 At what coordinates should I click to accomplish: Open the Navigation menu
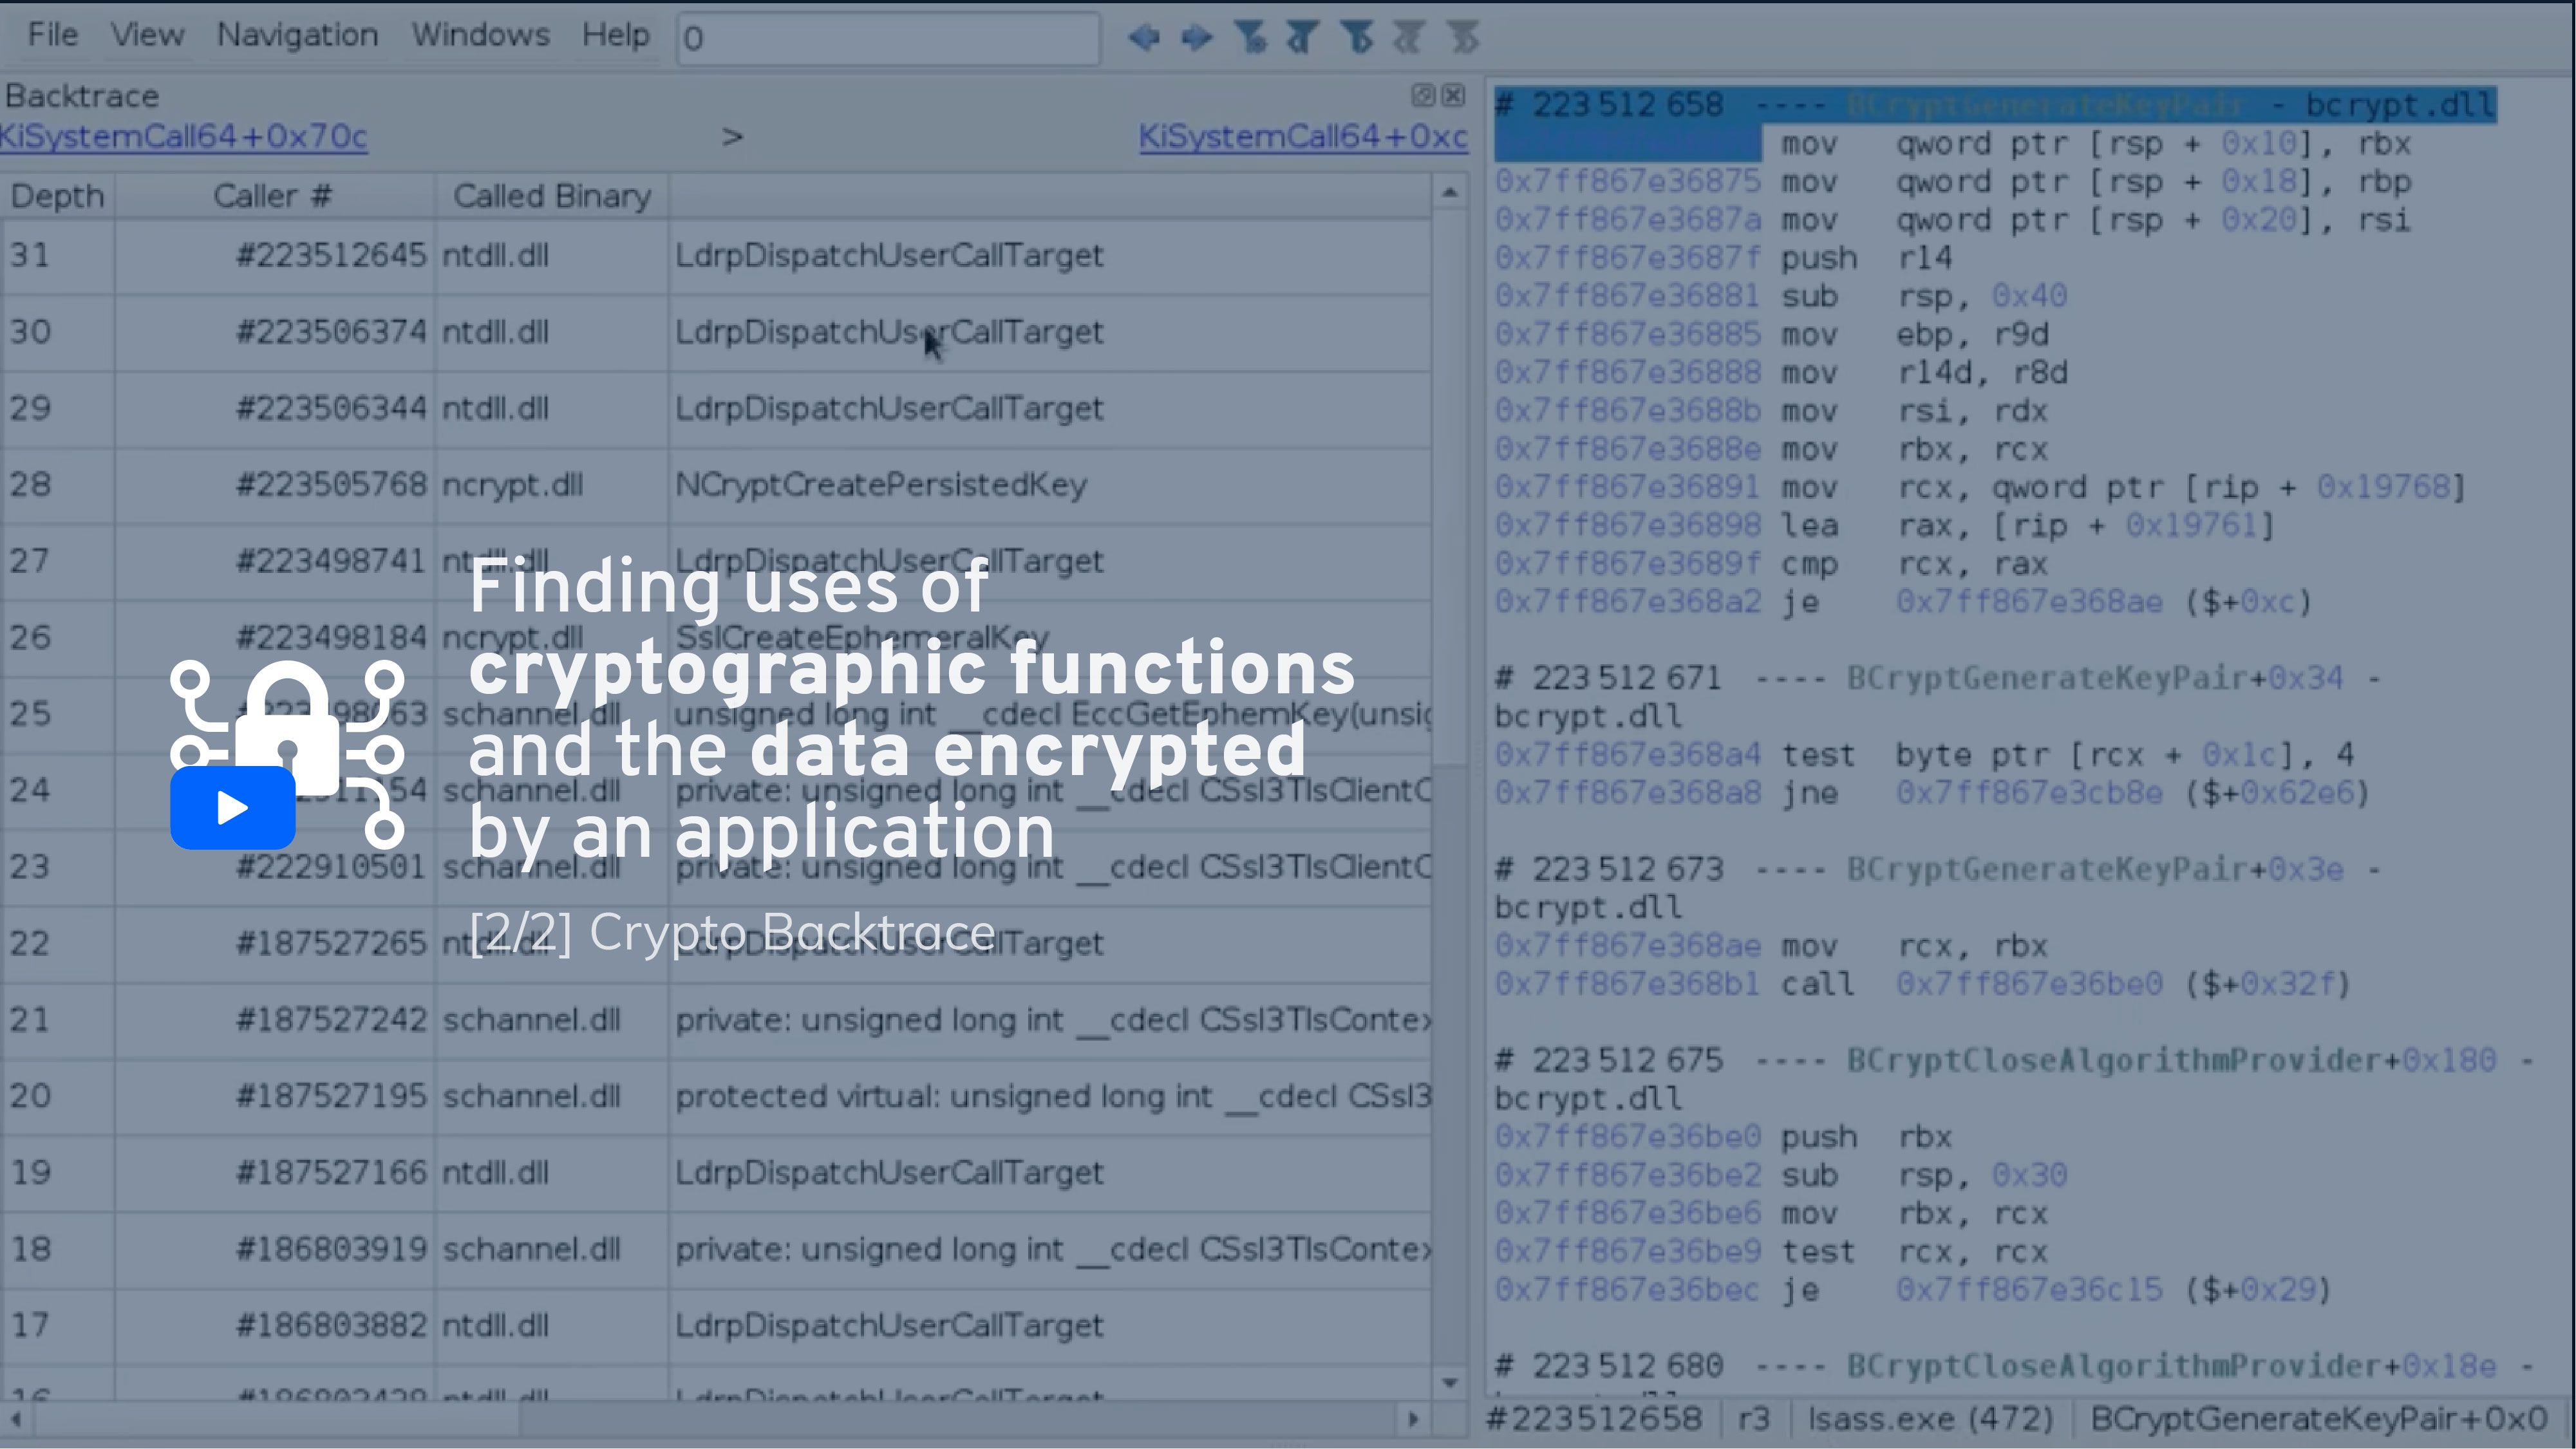pos(297,35)
